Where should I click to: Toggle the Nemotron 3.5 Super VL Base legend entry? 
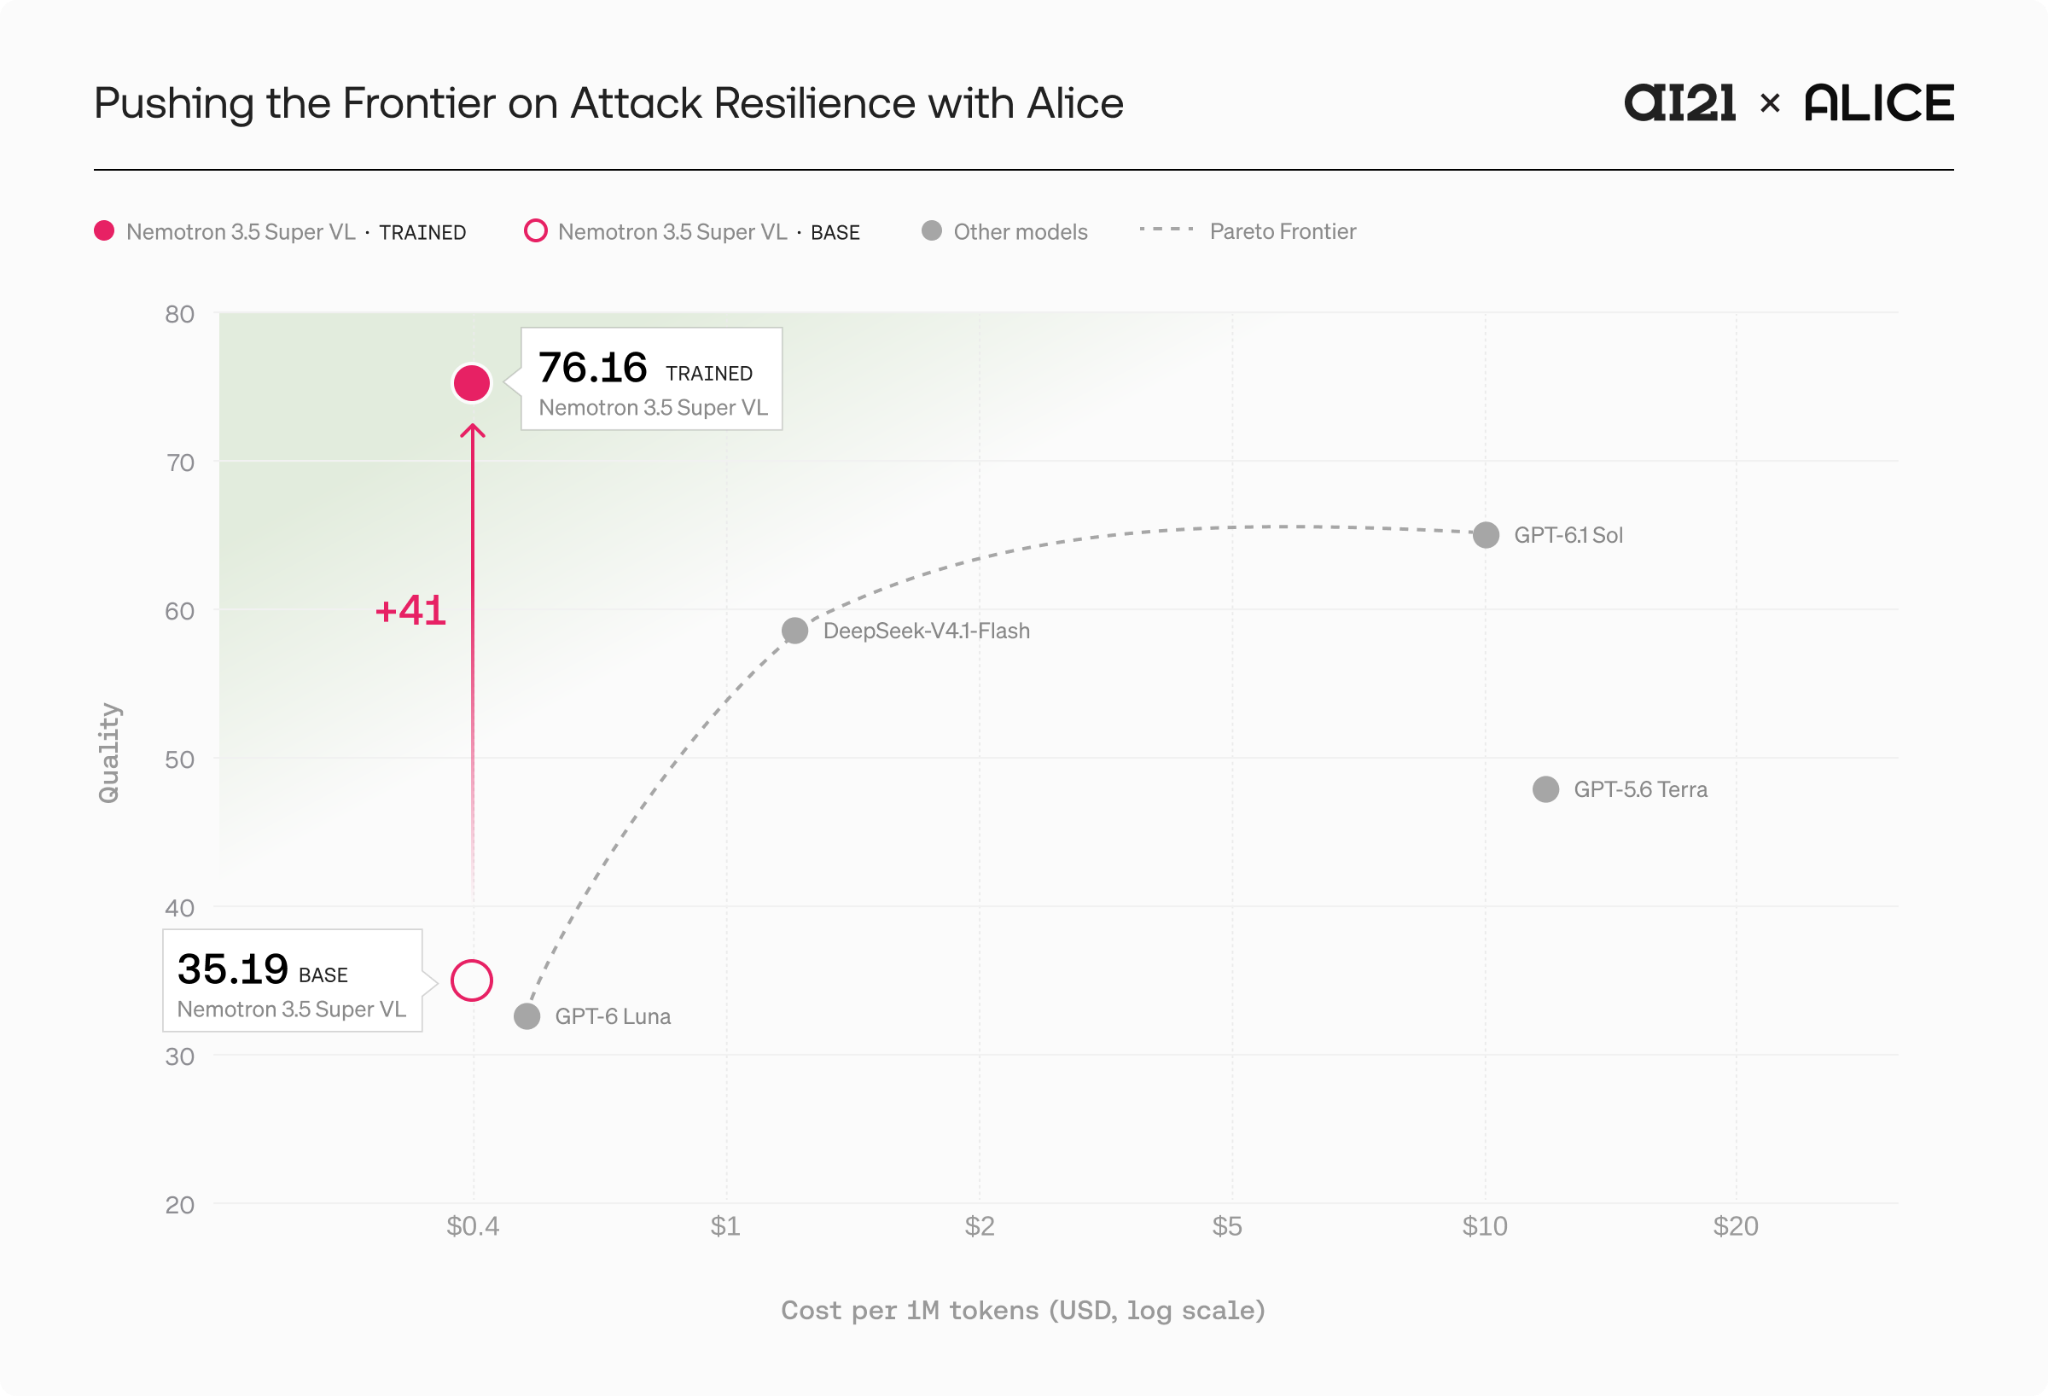click(x=692, y=231)
